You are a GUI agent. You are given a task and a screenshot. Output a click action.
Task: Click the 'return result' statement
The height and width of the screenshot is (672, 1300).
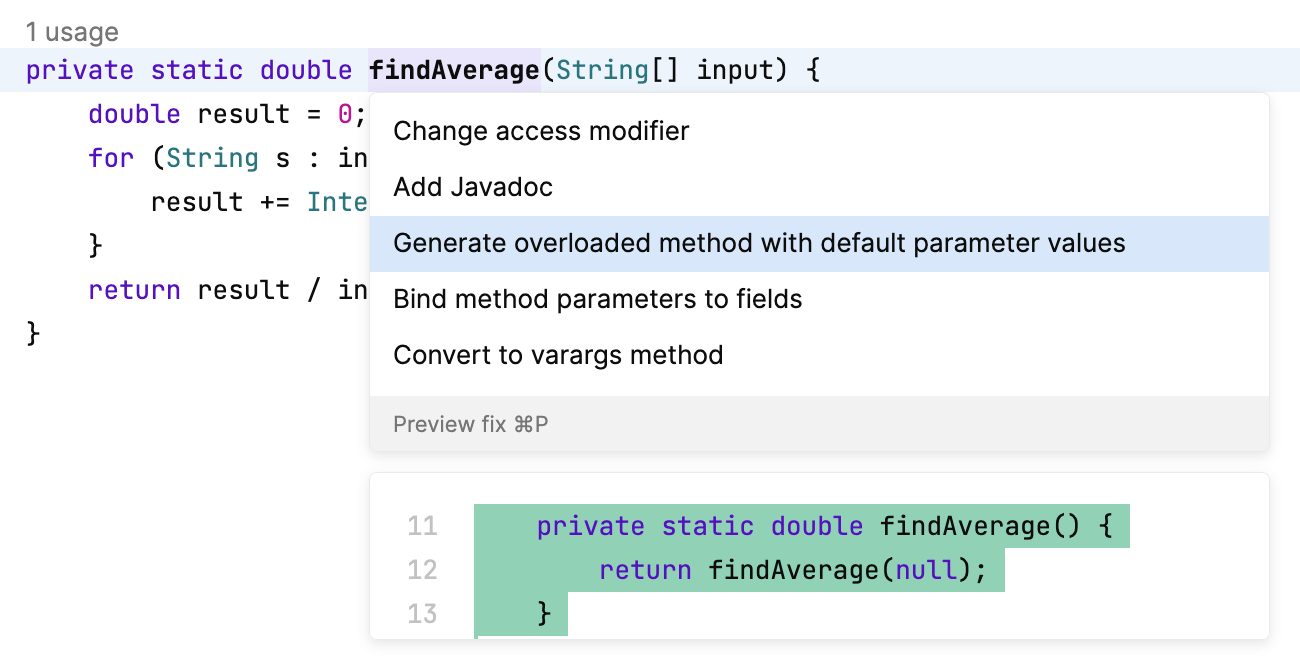(198, 290)
